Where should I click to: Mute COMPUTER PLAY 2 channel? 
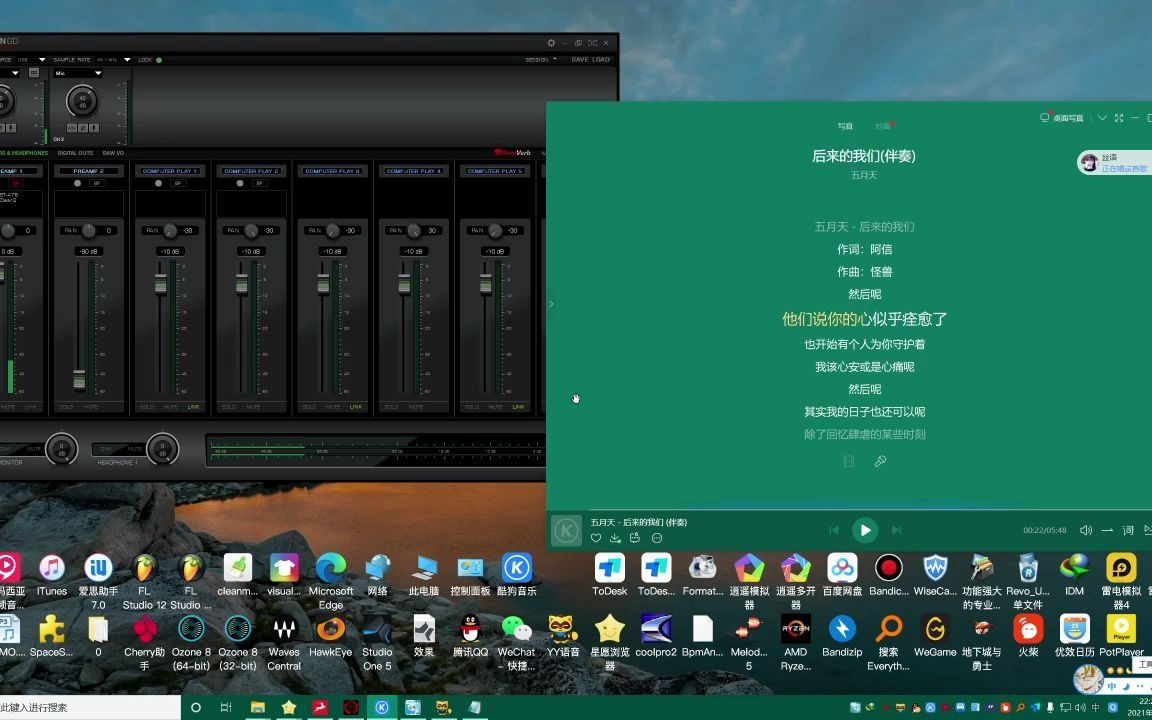coord(253,406)
